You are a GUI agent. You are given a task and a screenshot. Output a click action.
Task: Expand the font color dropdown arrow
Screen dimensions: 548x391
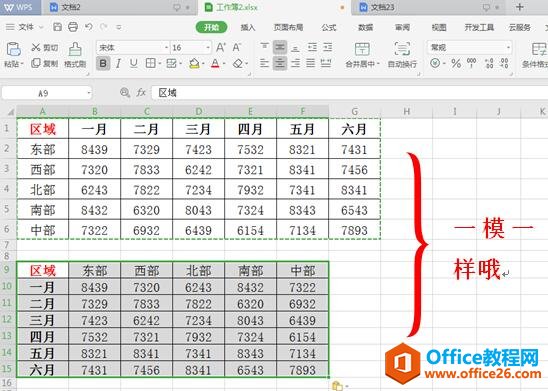[224, 64]
